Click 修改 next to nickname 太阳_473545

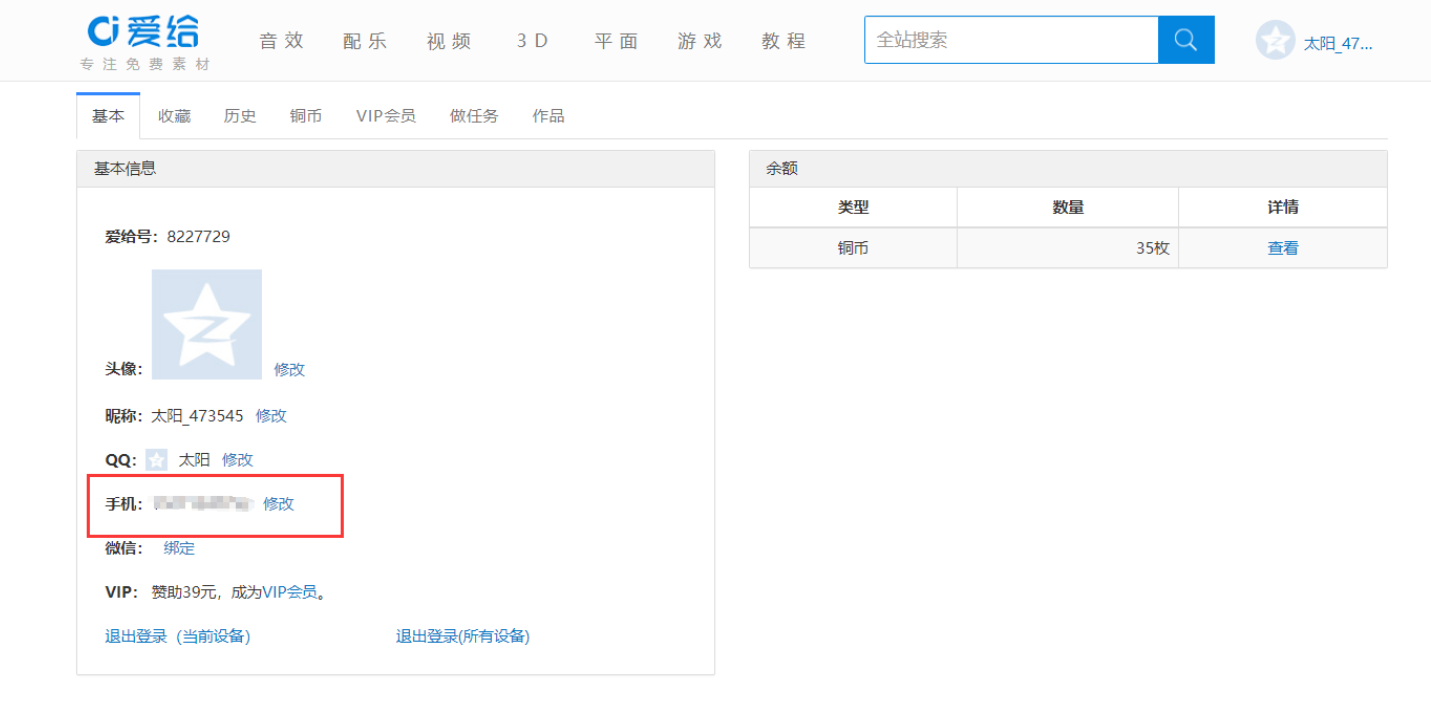[x=271, y=416]
